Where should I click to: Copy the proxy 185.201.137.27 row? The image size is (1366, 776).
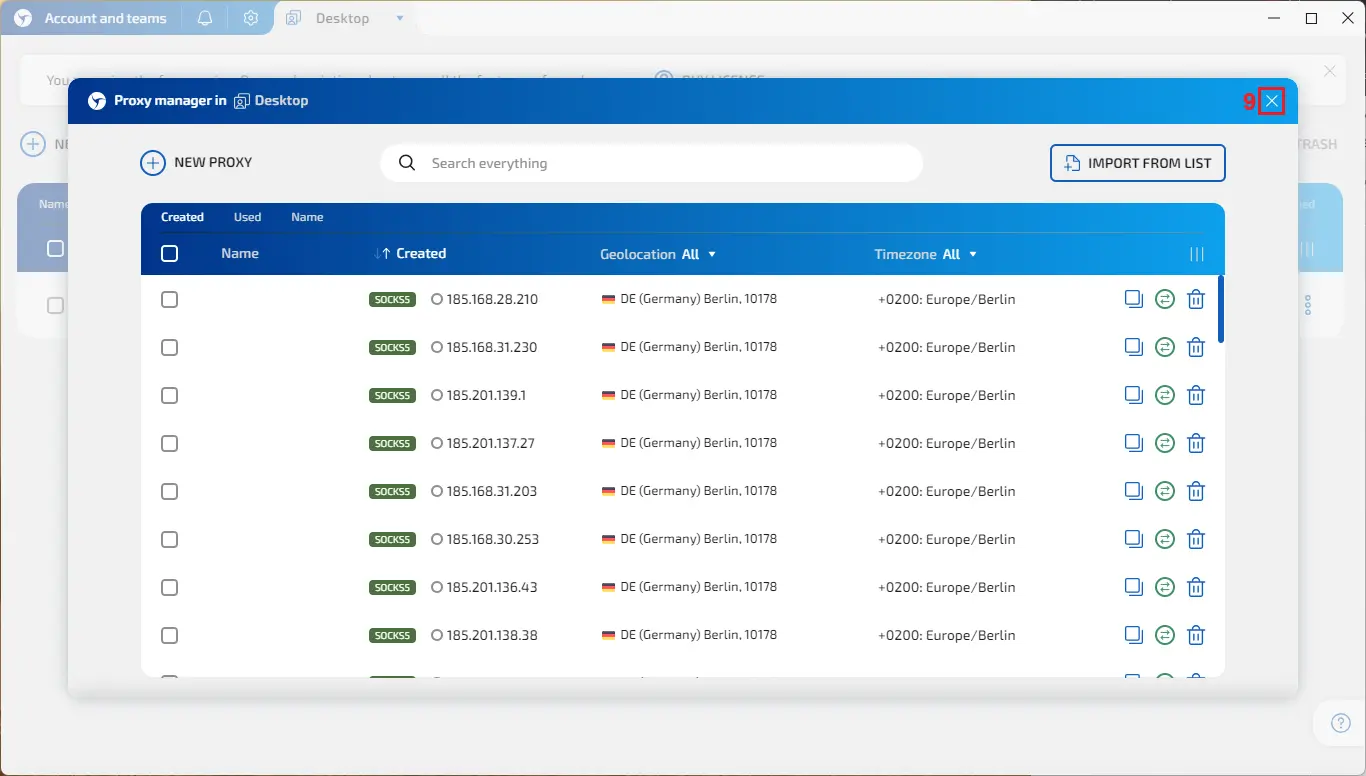1133,443
